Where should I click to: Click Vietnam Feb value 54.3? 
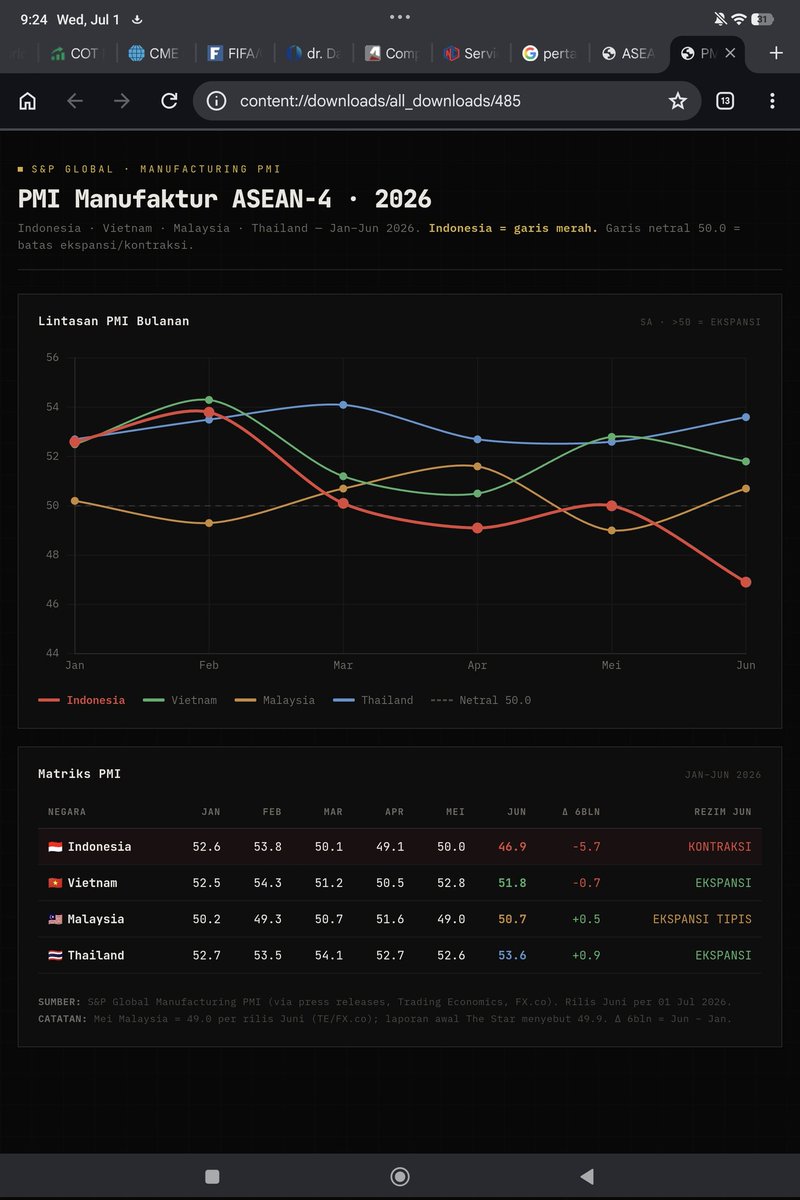(267, 883)
